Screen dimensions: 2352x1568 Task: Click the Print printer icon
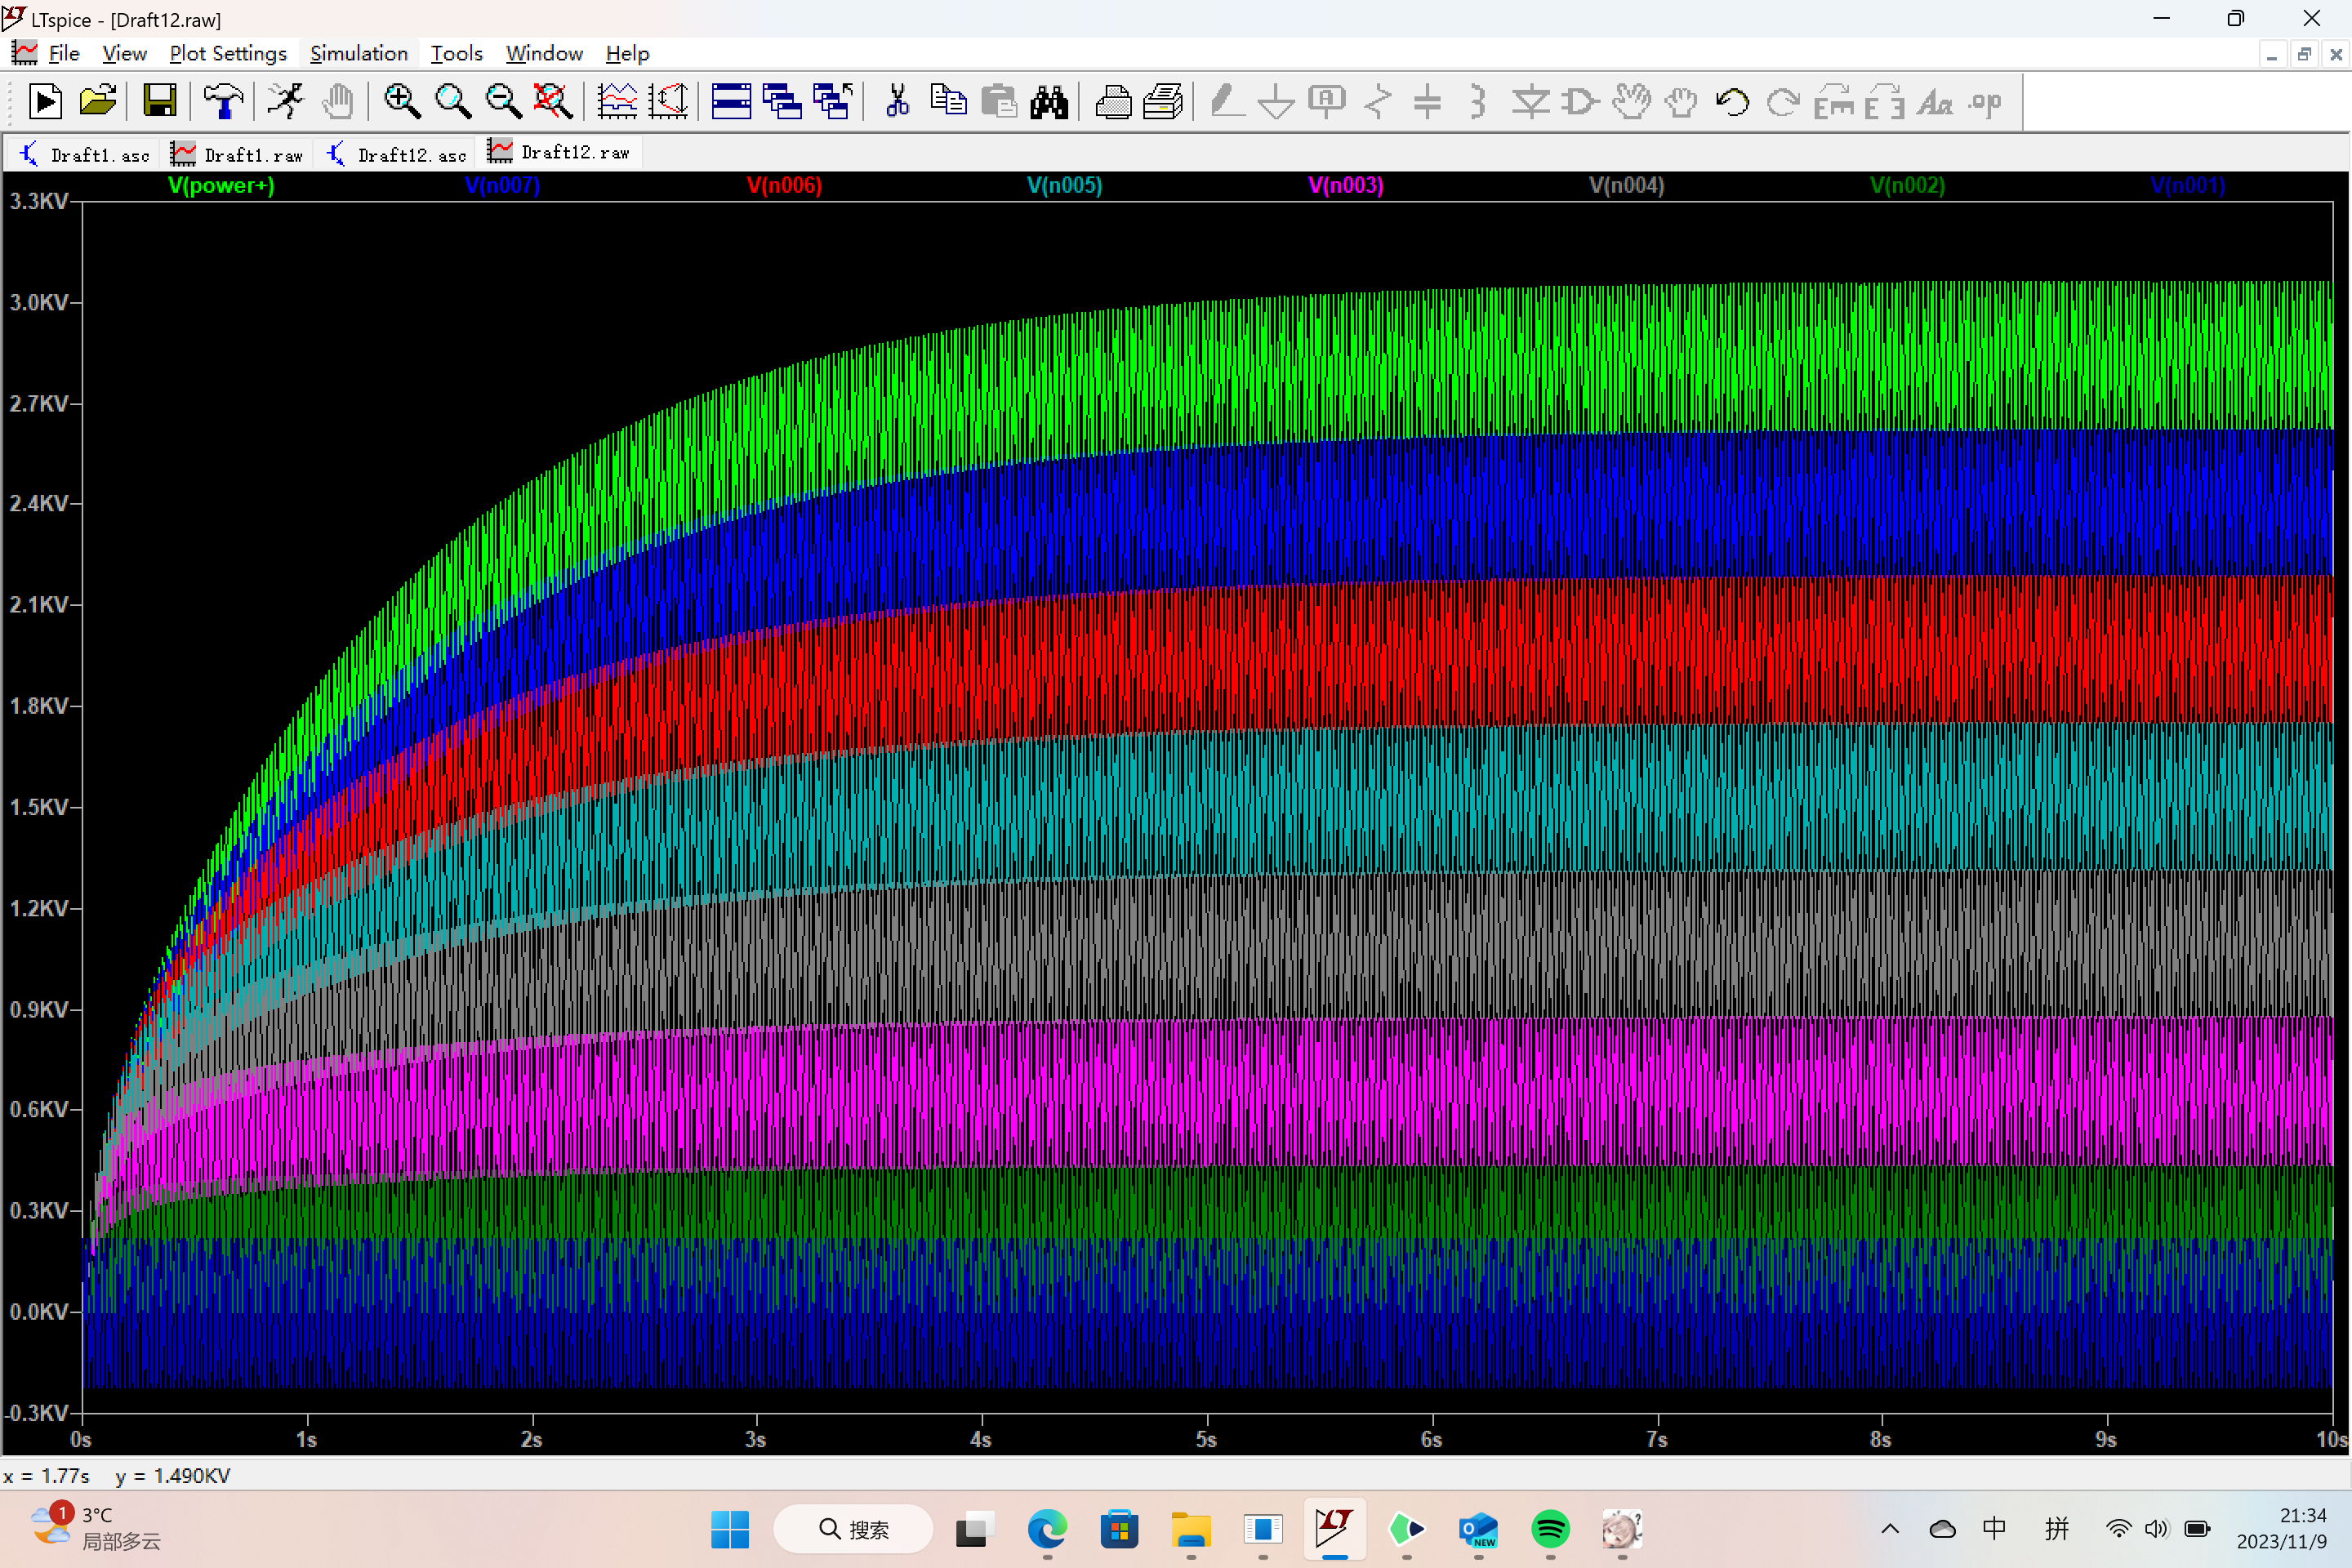[1112, 102]
